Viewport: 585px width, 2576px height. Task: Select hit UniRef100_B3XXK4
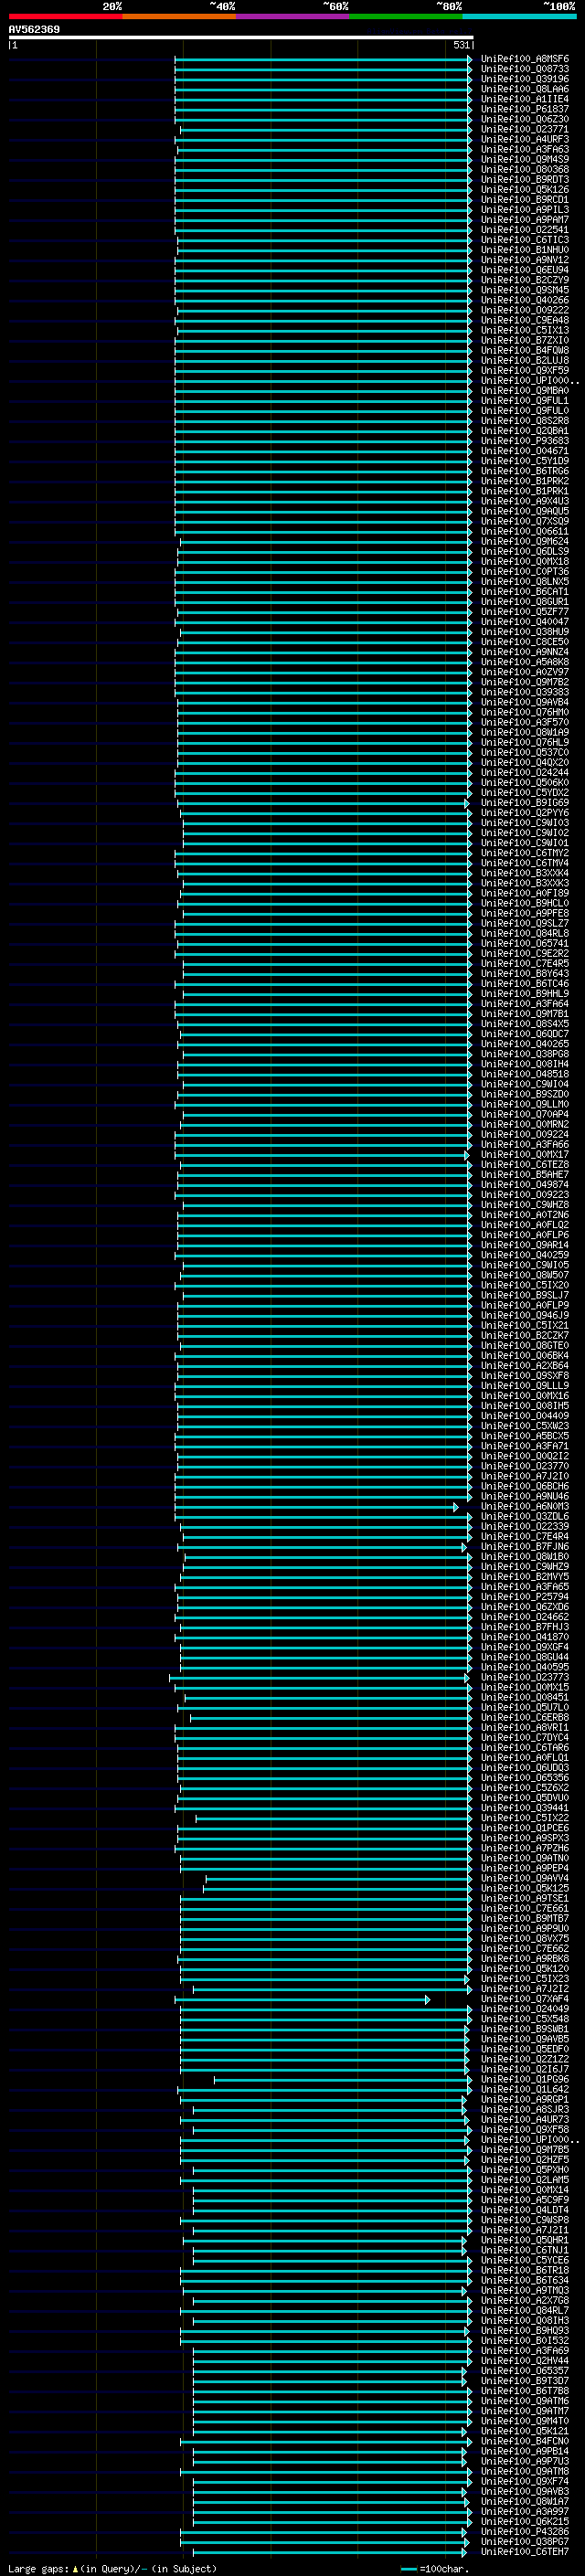[x=525, y=873]
